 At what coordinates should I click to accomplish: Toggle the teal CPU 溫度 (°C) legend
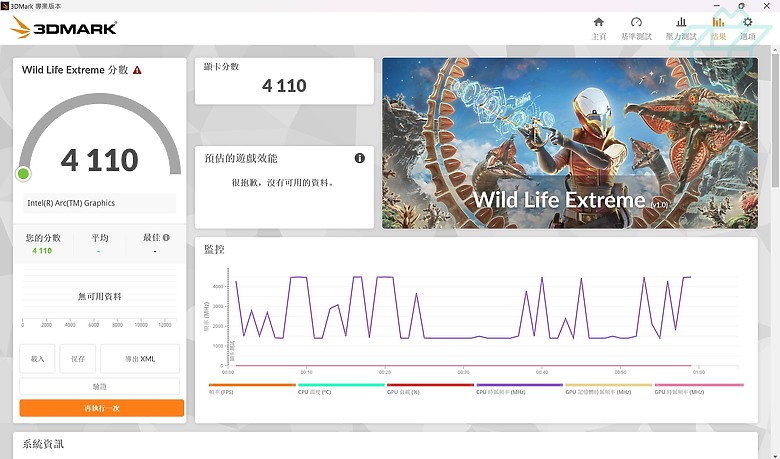click(x=341, y=388)
